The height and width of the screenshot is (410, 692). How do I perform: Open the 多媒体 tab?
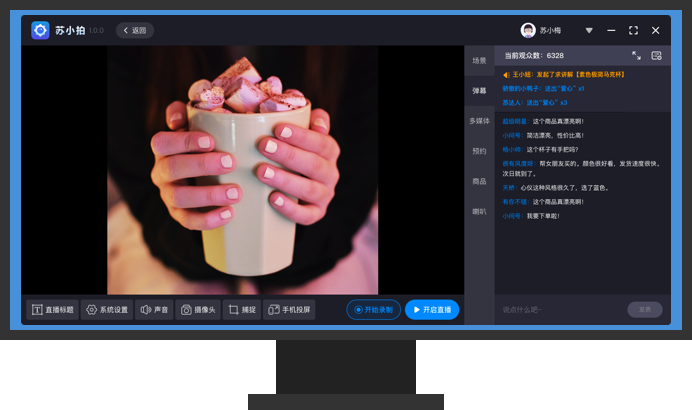[479, 121]
